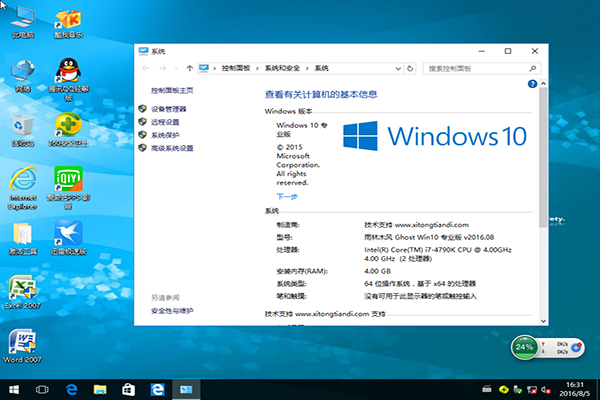Open Internet Explorer from the taskbar
The width and height of the screenshot is (600, 400).
coord(157,390)
